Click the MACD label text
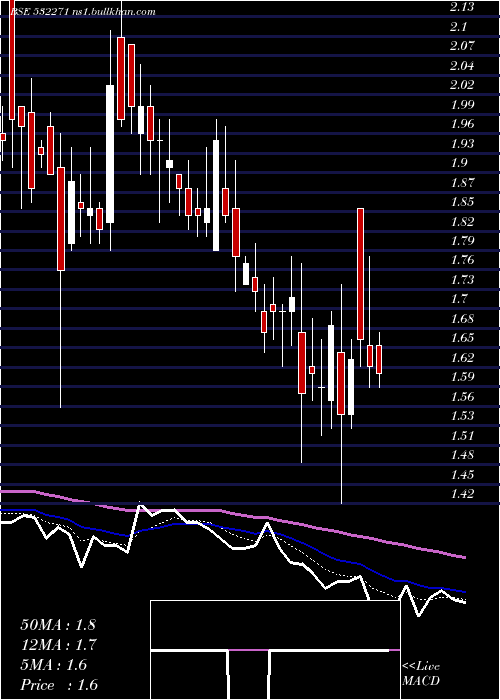500x700 pixels. click(x=421, y=681)
